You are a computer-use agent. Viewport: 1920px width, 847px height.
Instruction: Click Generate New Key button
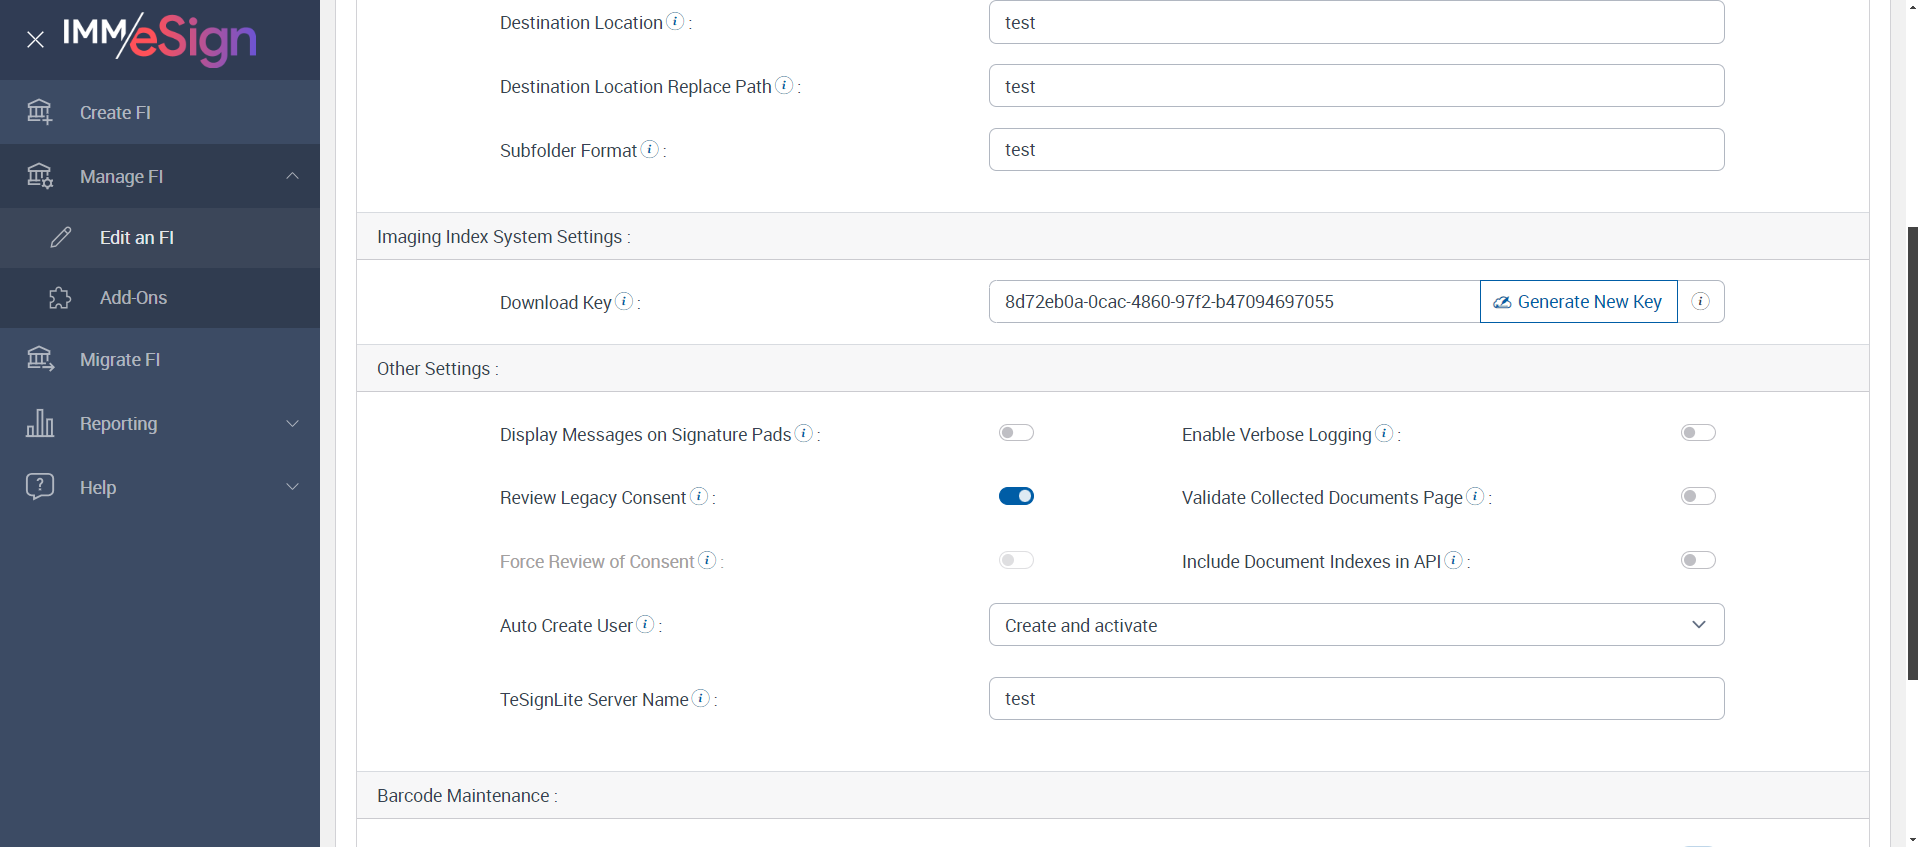[x=1578, y=302]
